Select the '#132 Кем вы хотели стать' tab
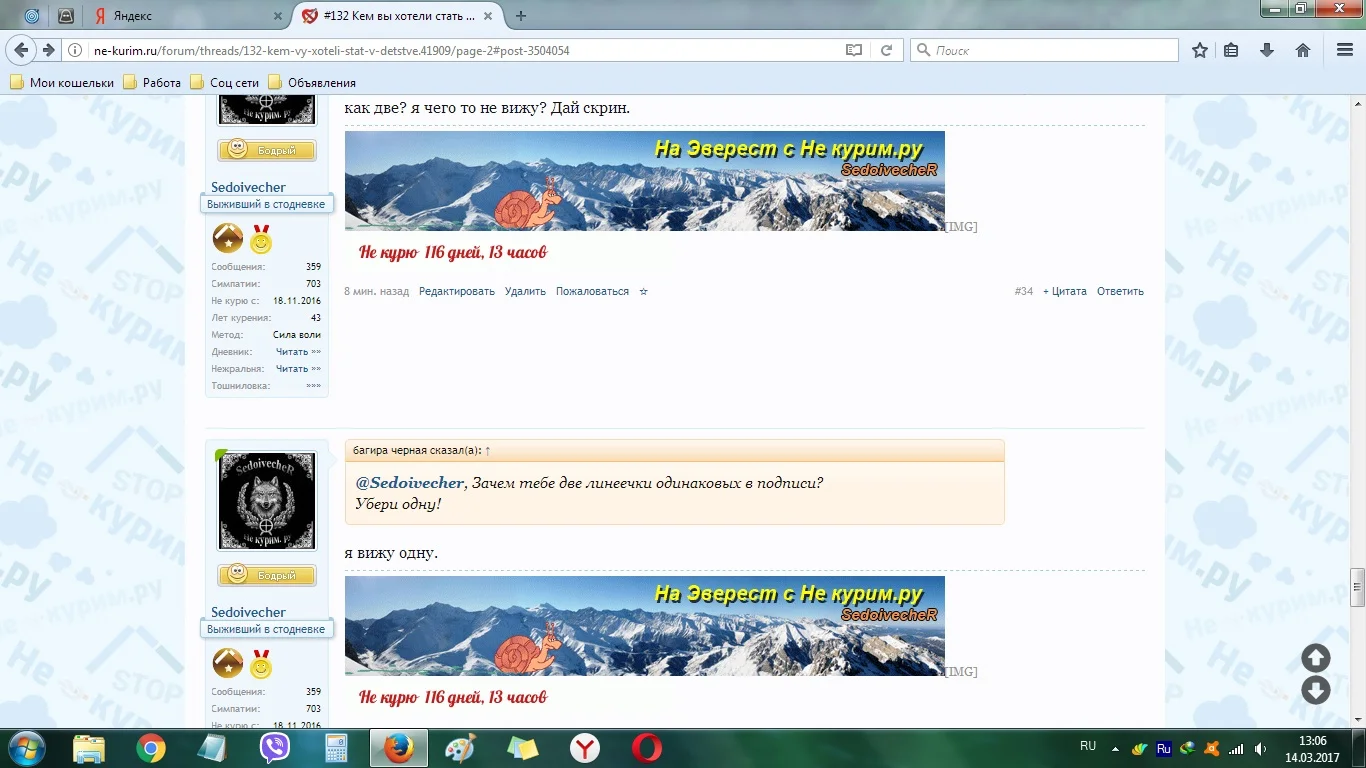 397,16
